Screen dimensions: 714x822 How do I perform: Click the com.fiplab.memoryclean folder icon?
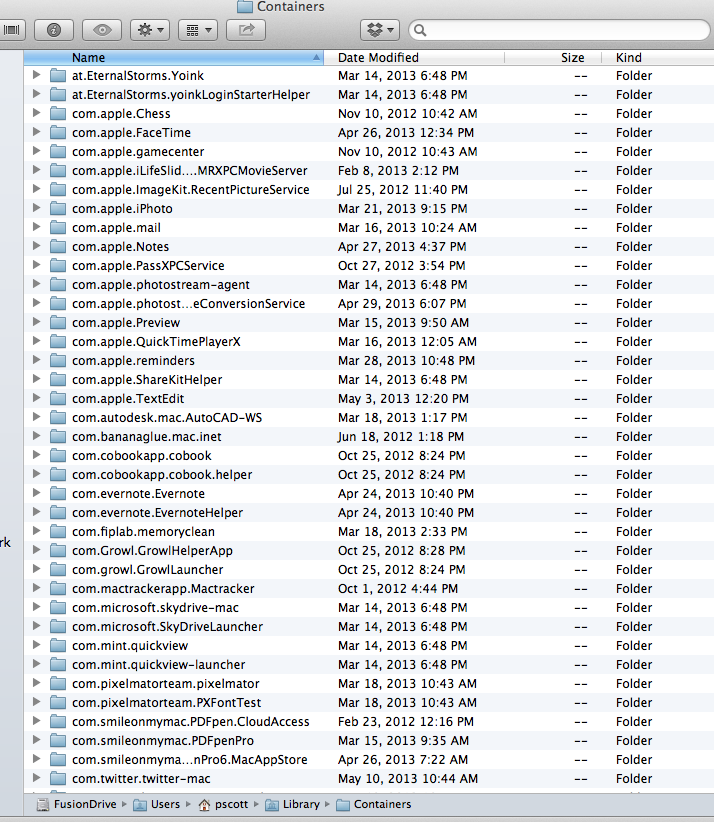(58, 532)
